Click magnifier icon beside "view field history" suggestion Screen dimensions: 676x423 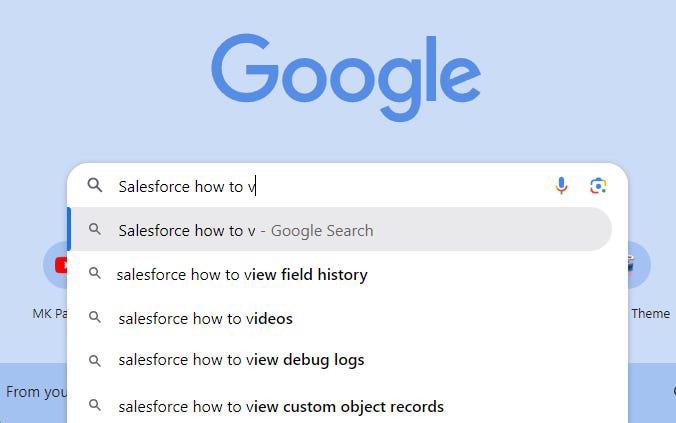point(95,273)
